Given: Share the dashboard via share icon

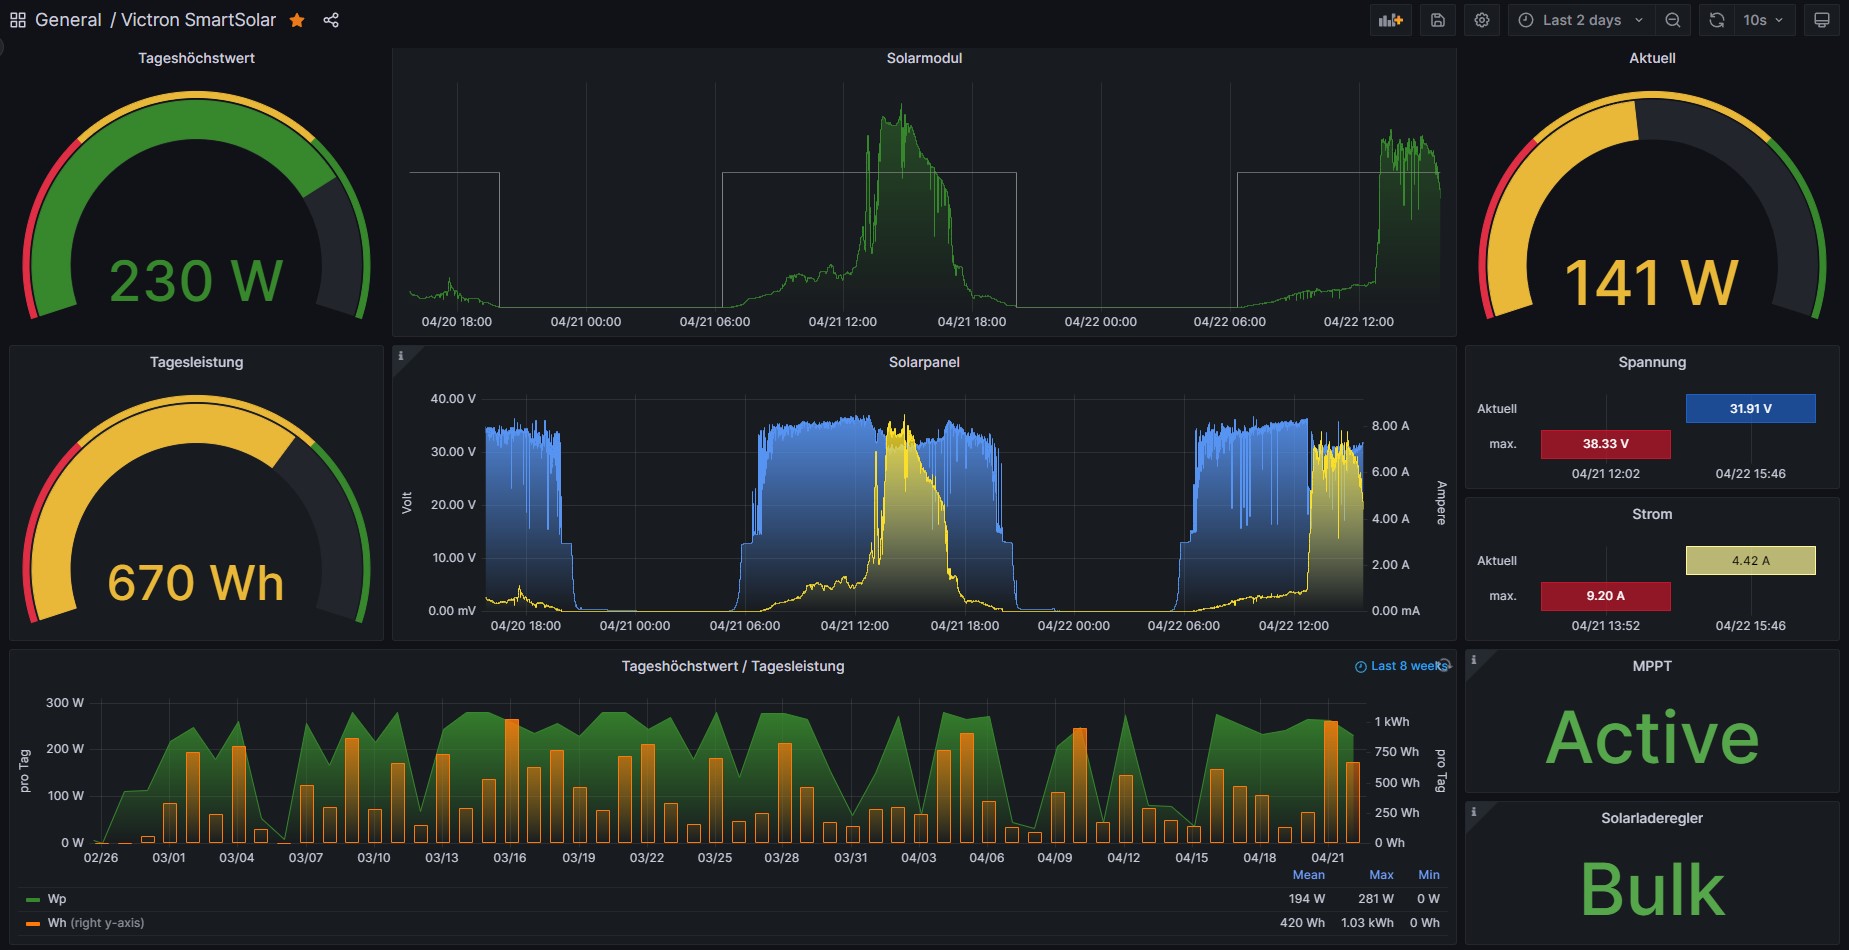Looking at the screenshot, I should [x=331, y=20].
